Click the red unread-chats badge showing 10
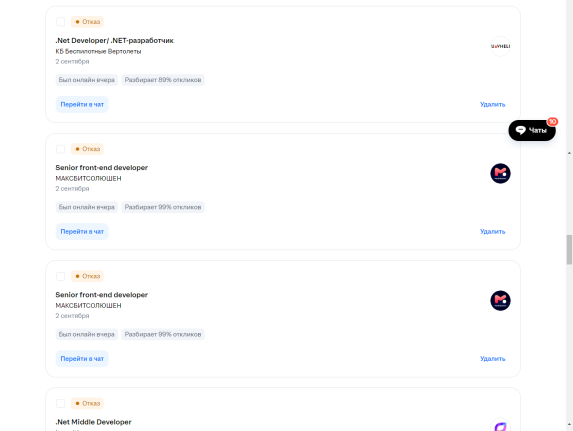Screen dimensions: 573x431 click(x=552, y=121)
